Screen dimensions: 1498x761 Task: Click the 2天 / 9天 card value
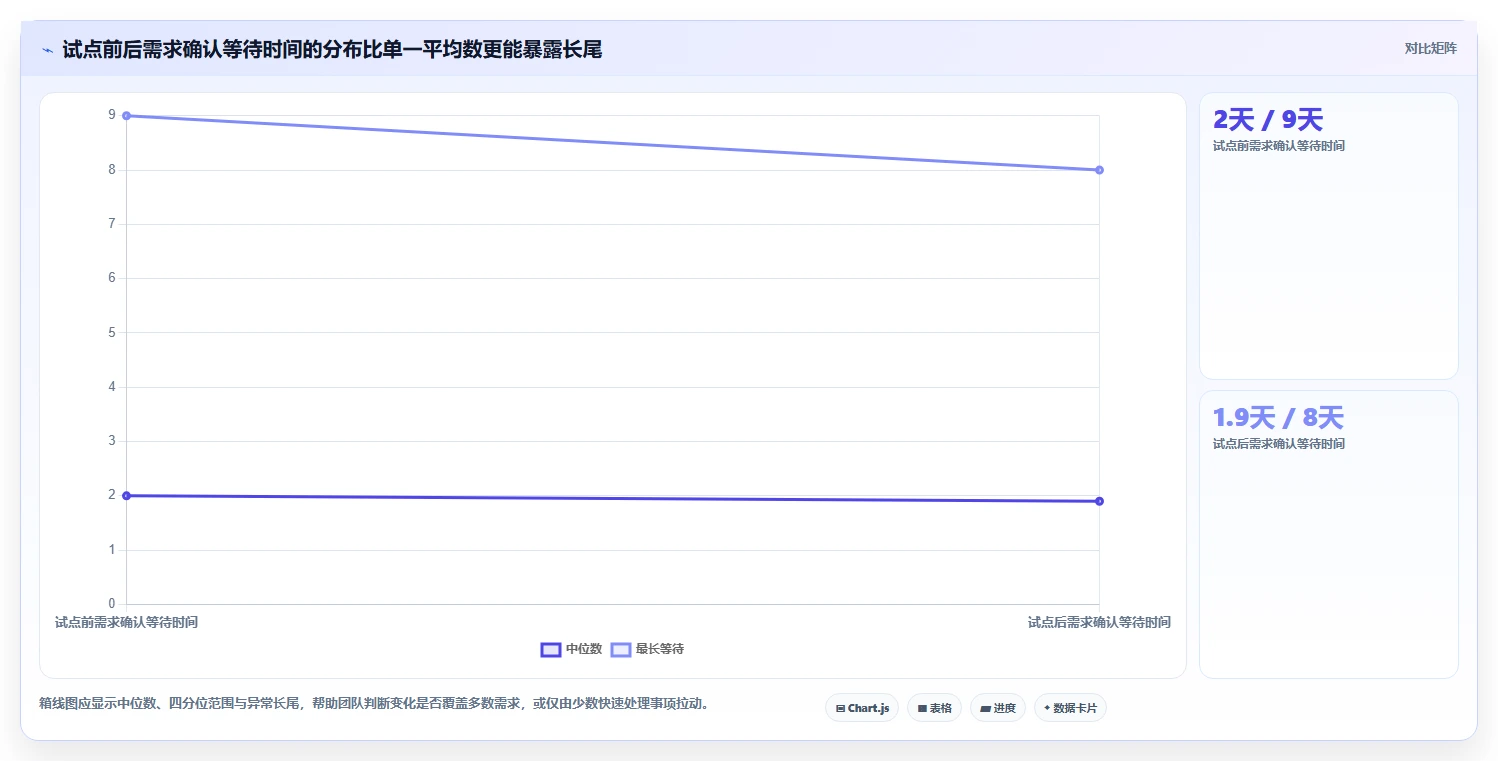point(1268,120)
